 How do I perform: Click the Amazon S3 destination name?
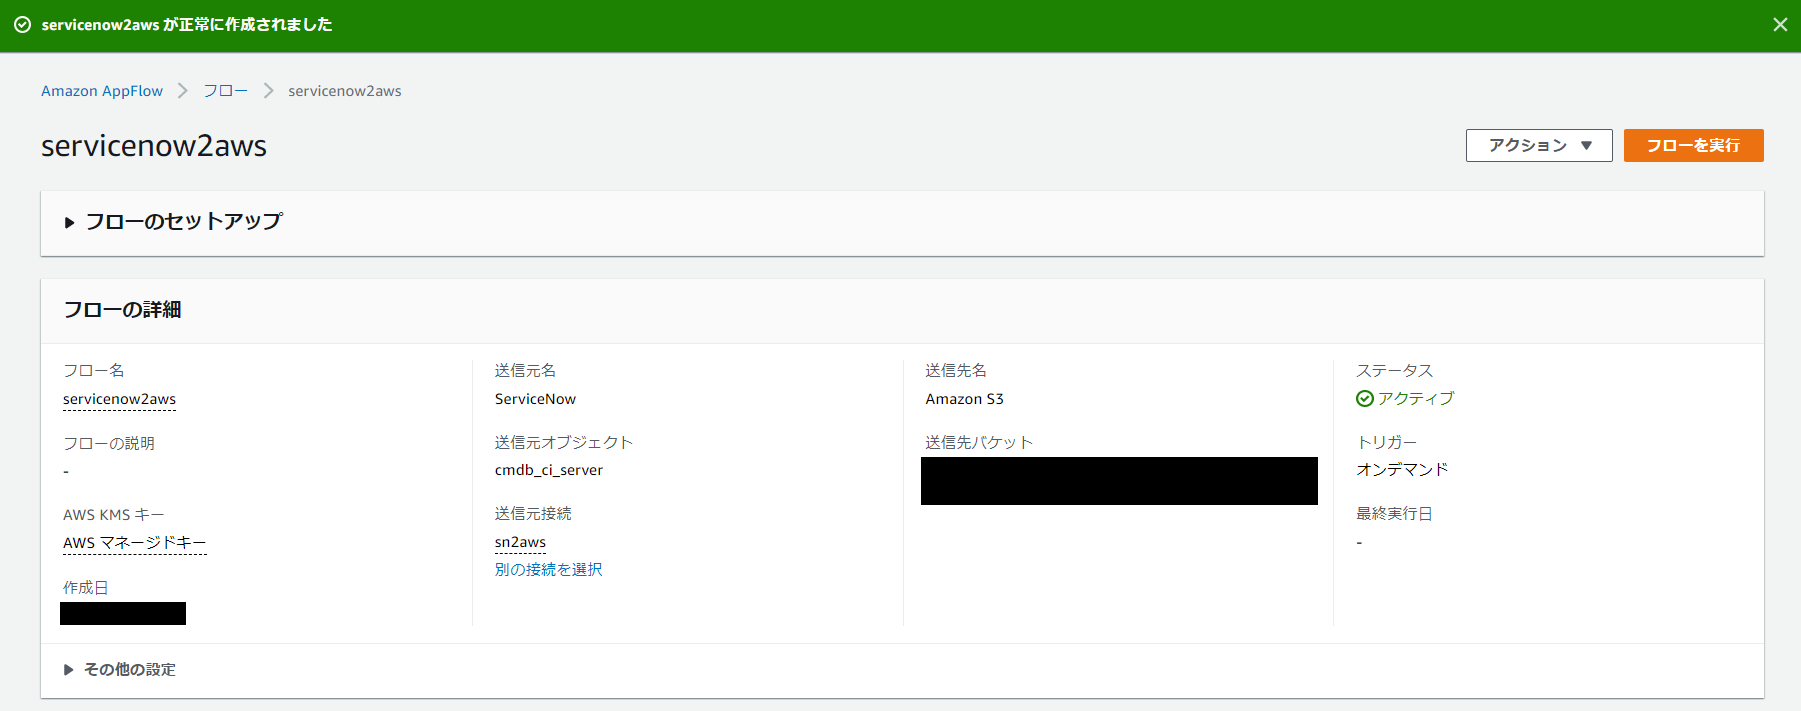pyautogui.click(x=964, y=399)
